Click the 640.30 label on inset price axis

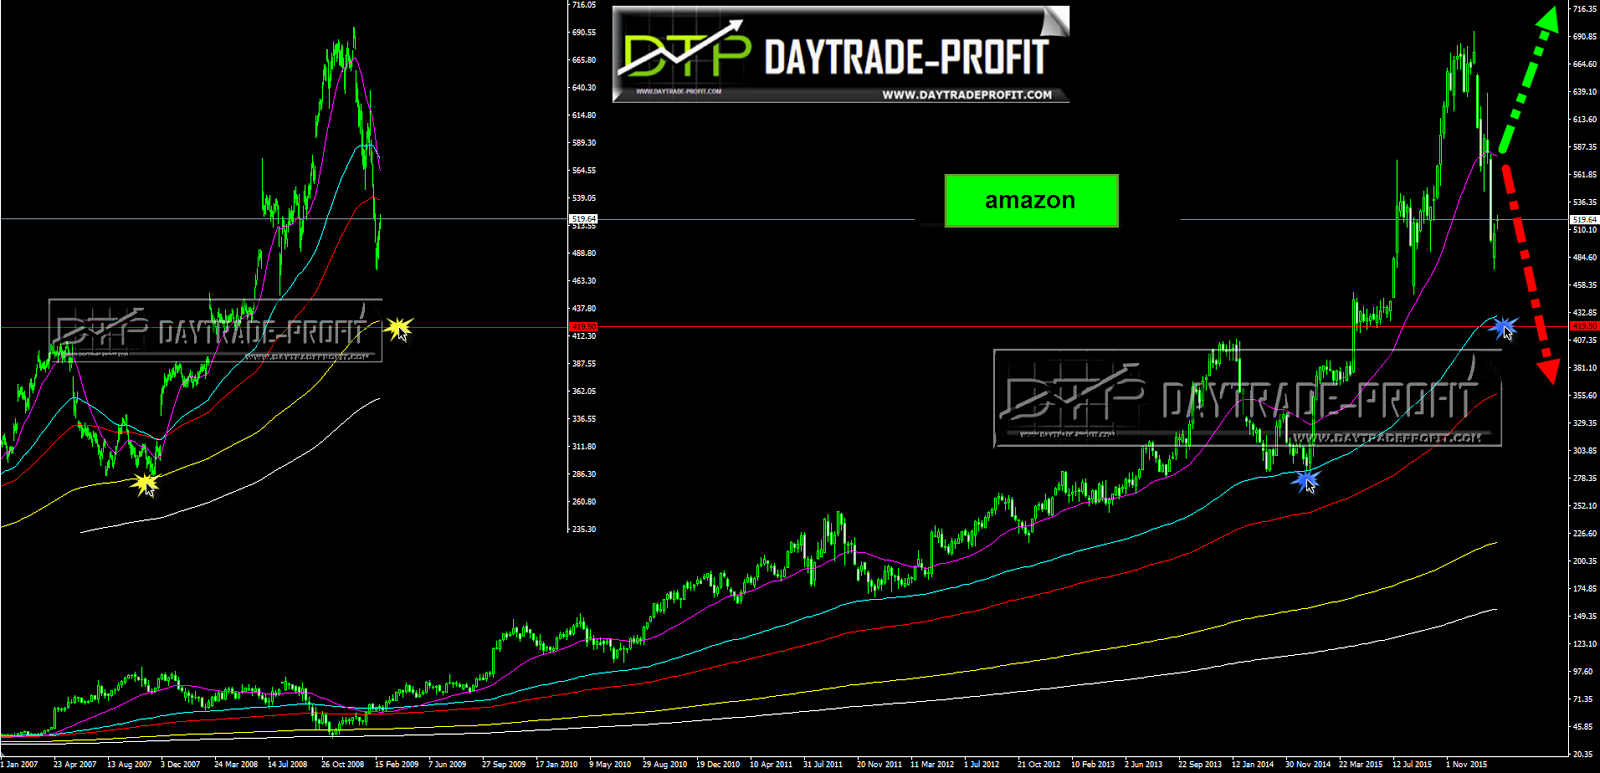tap(584, 88)
